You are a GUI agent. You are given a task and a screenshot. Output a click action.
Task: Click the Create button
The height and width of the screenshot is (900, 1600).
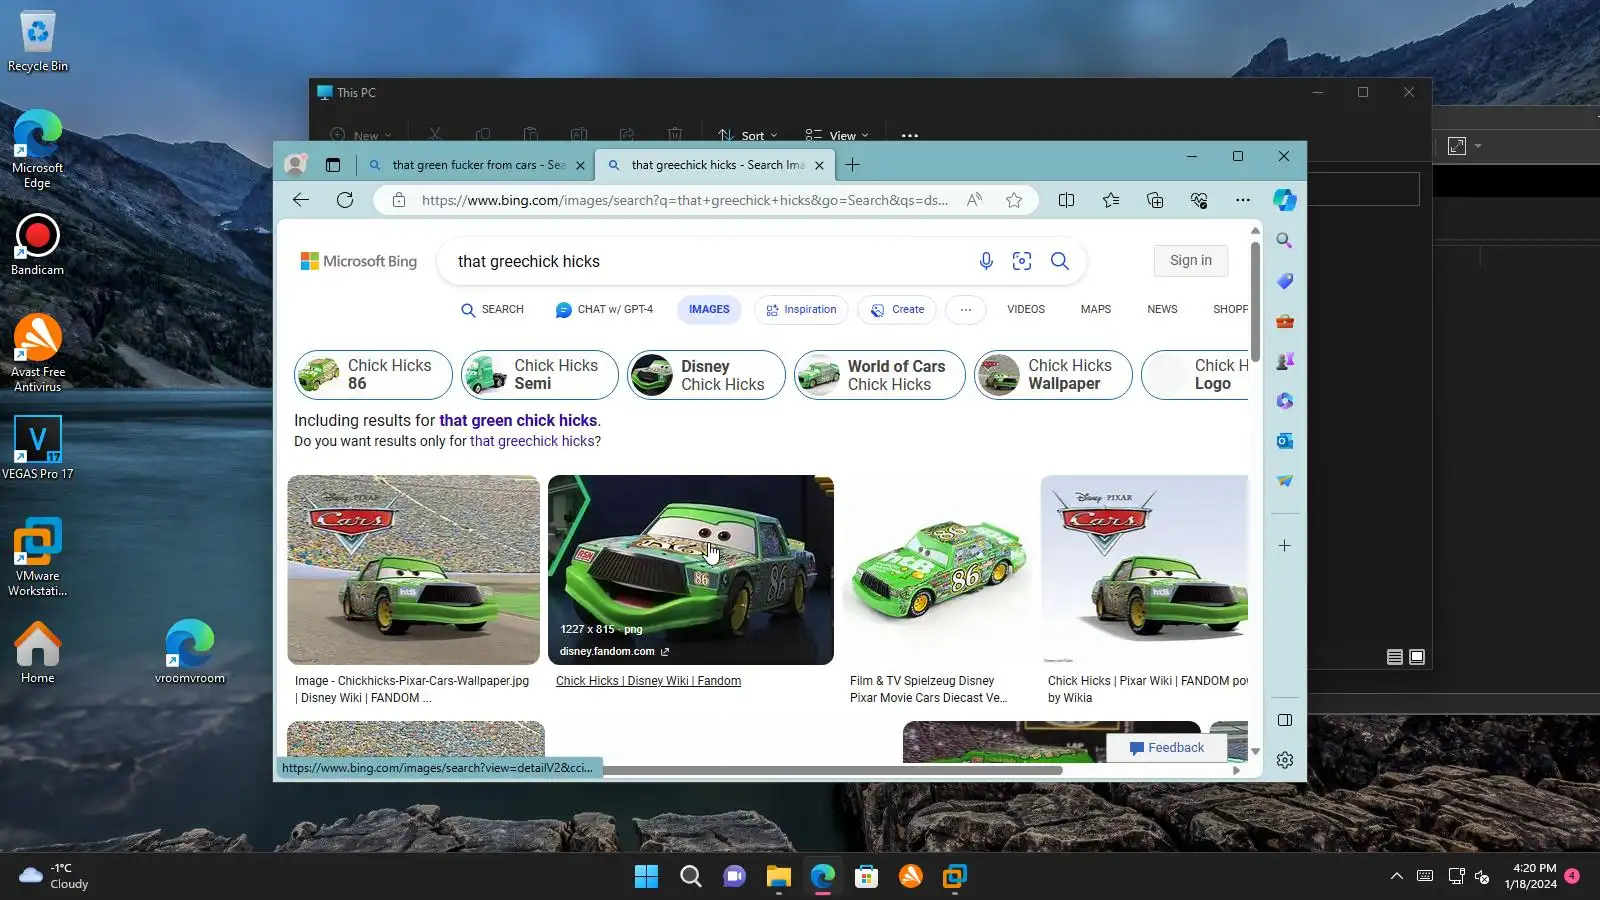tap(897, 310)
